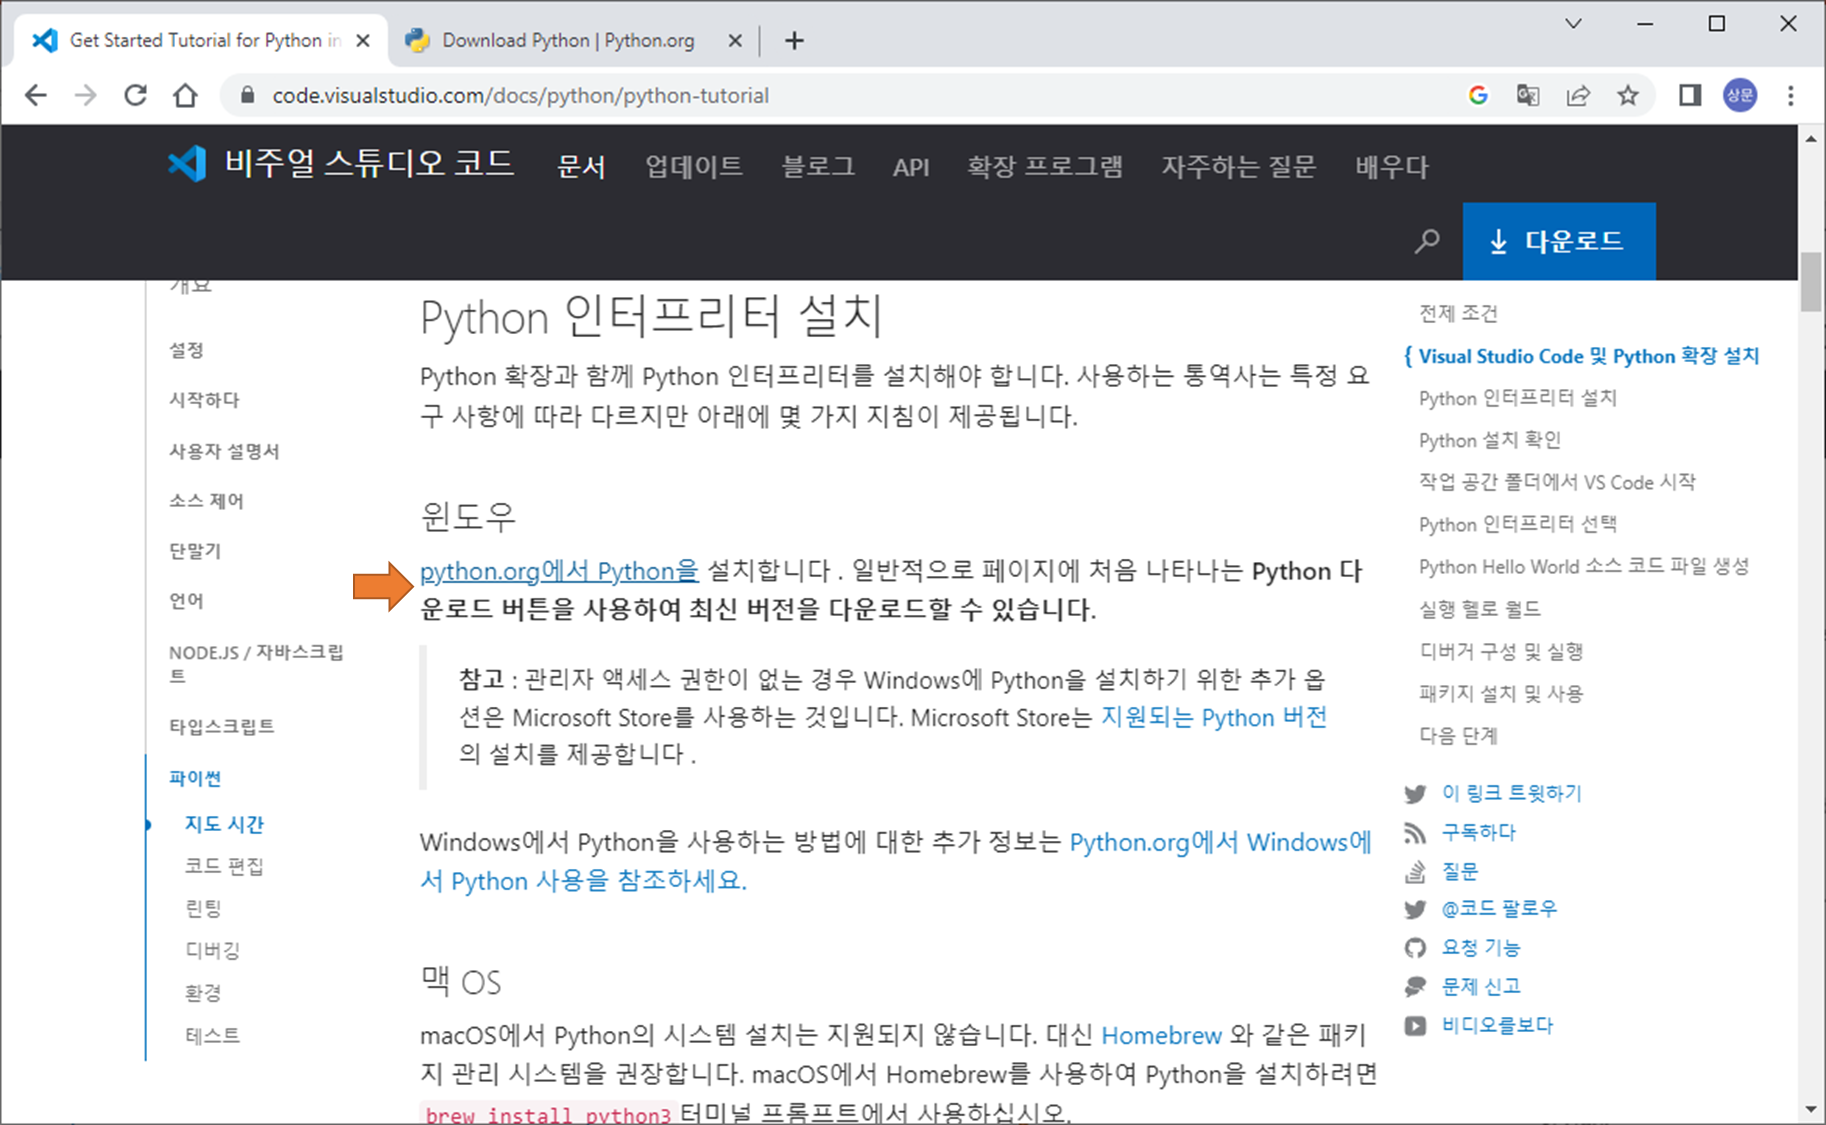Image resolution: width=1826 pixels, height=1125 pixels.
Task: Expand the 사용자 설명서 sidebar section
Action: point(224,451)
